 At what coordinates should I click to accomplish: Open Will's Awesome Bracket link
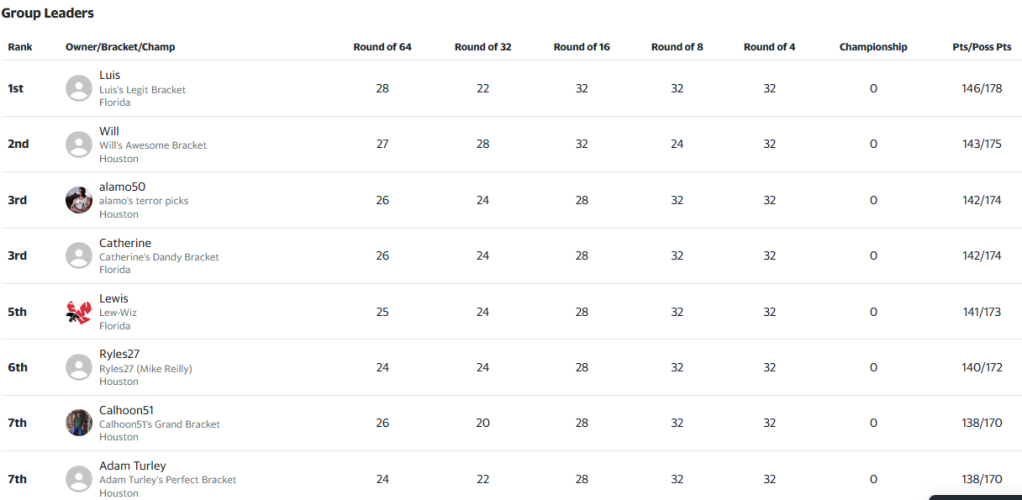[x=153, y=145]
